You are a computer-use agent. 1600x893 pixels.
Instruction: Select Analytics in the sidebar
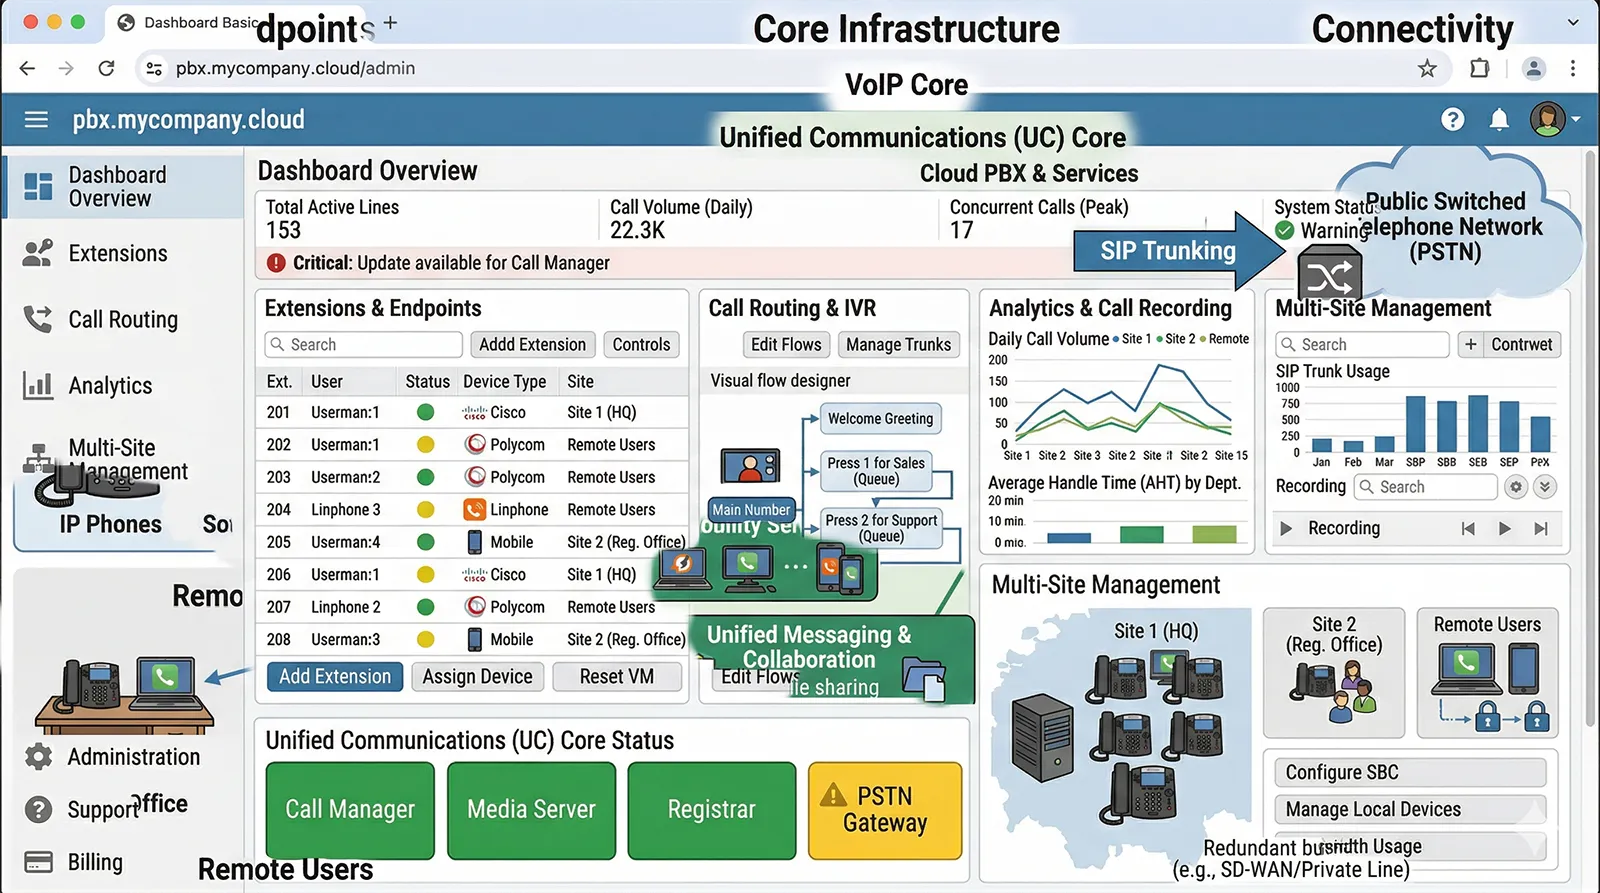[110, 386]
